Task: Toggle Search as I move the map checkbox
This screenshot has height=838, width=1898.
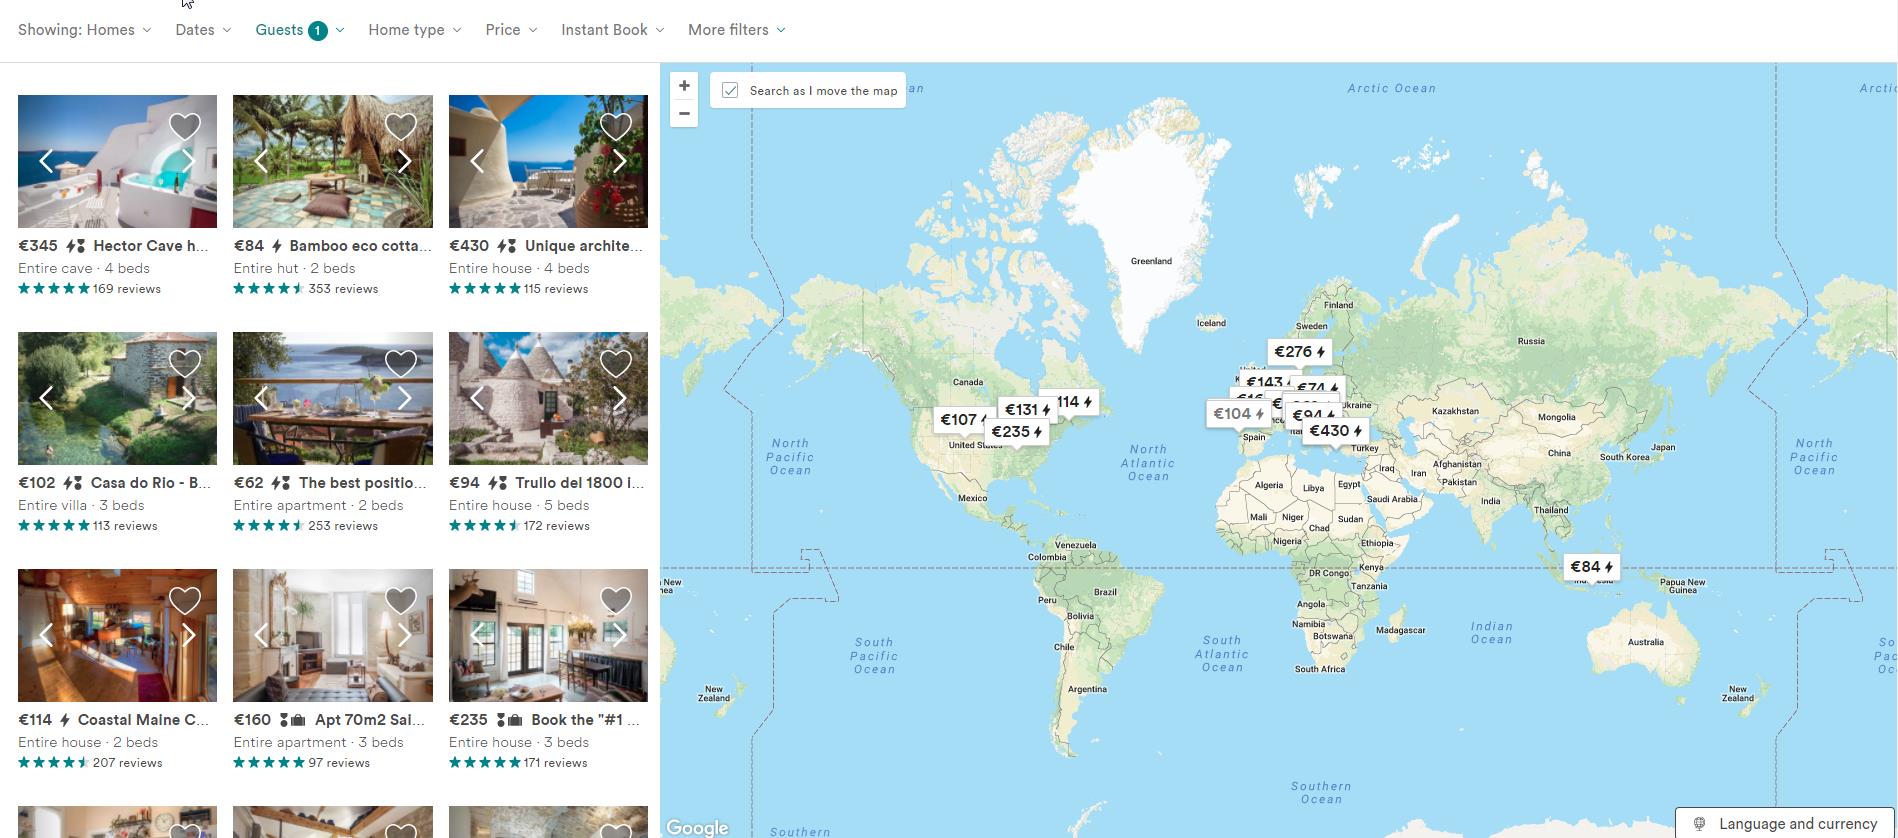Action: coord(730,90)
